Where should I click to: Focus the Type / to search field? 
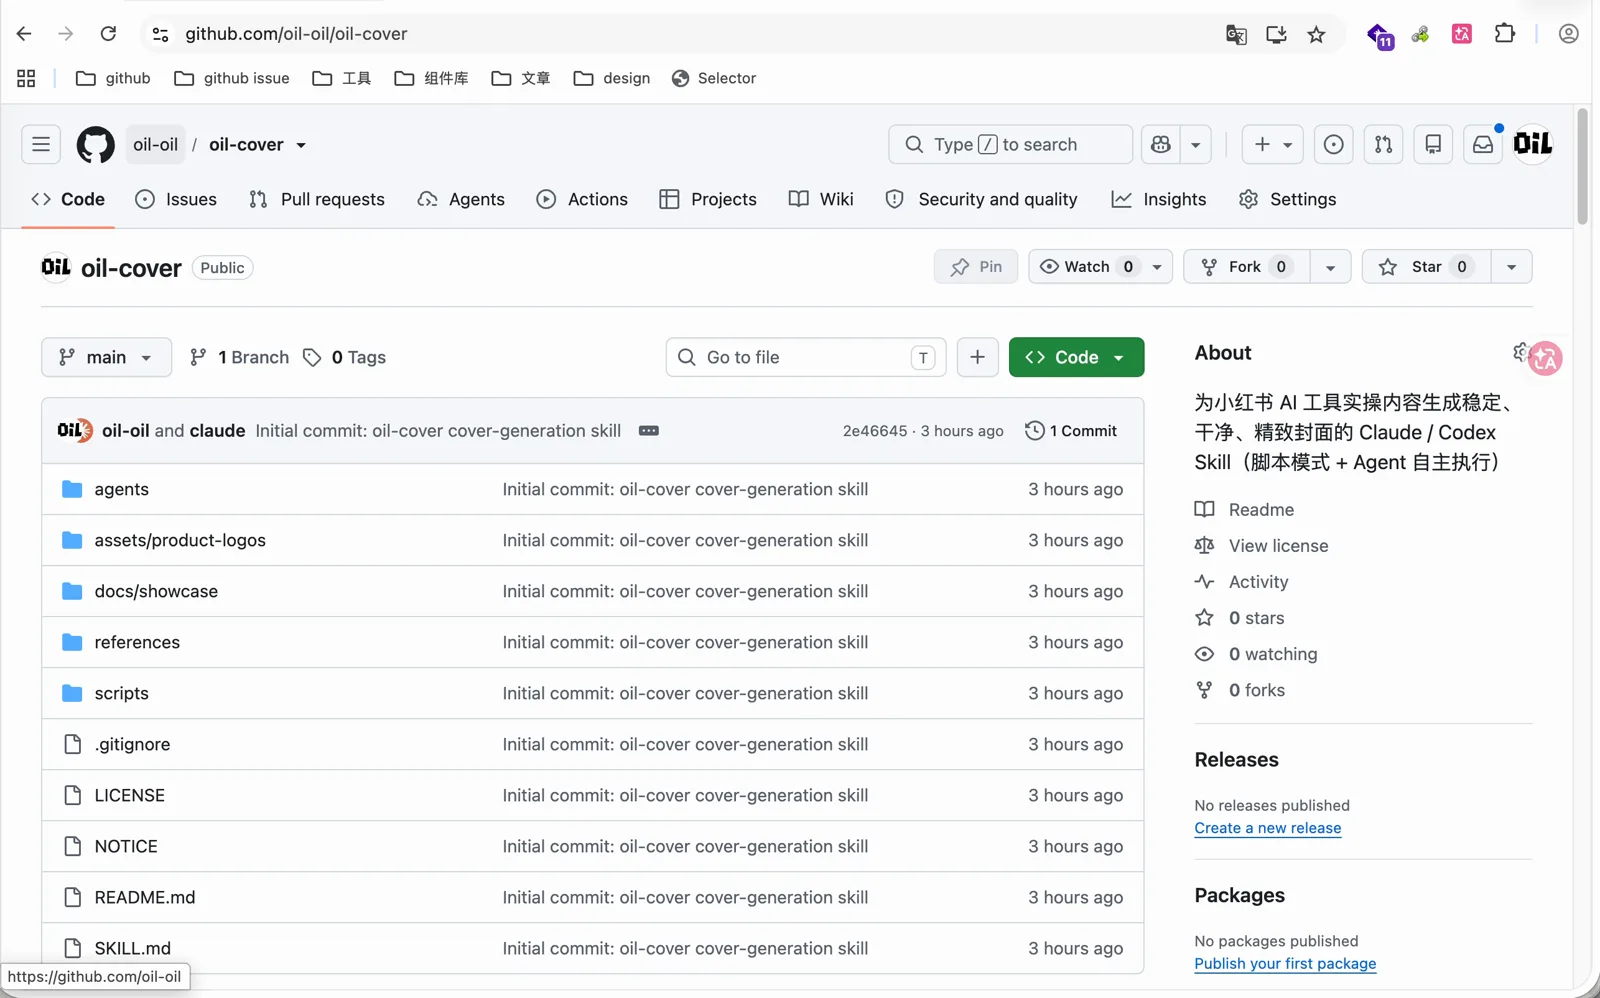(1010, 145)
